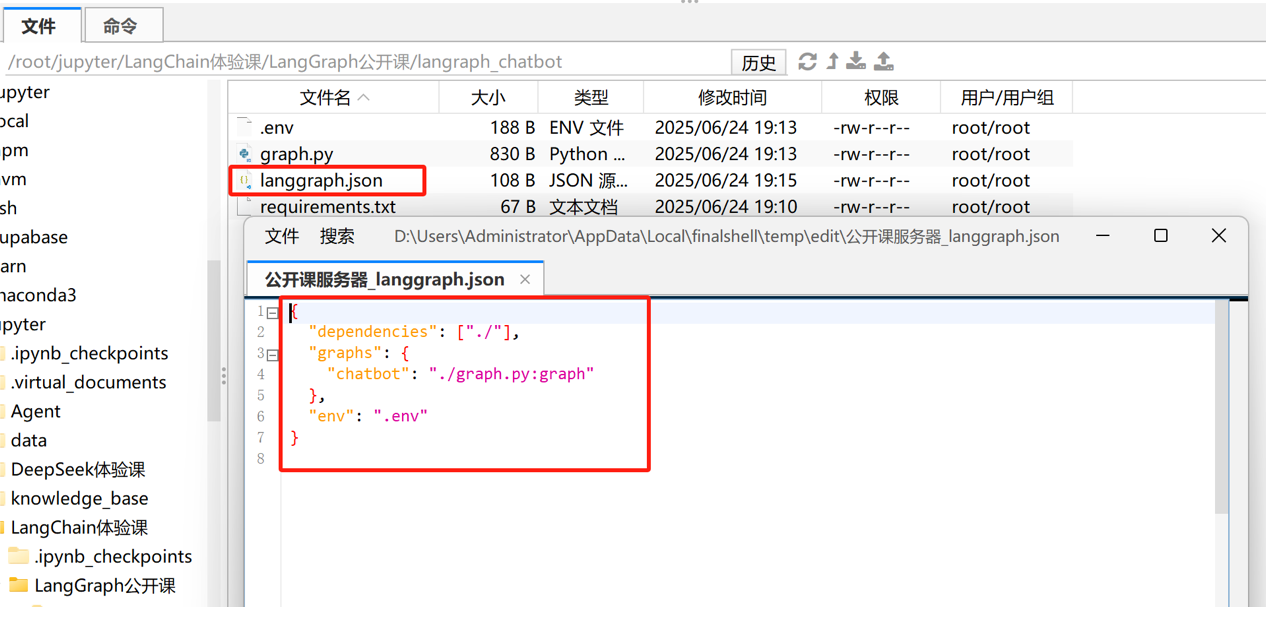1266x632 pixels.
Task: Click the remote path input field
Action: (x=360, y=62)
